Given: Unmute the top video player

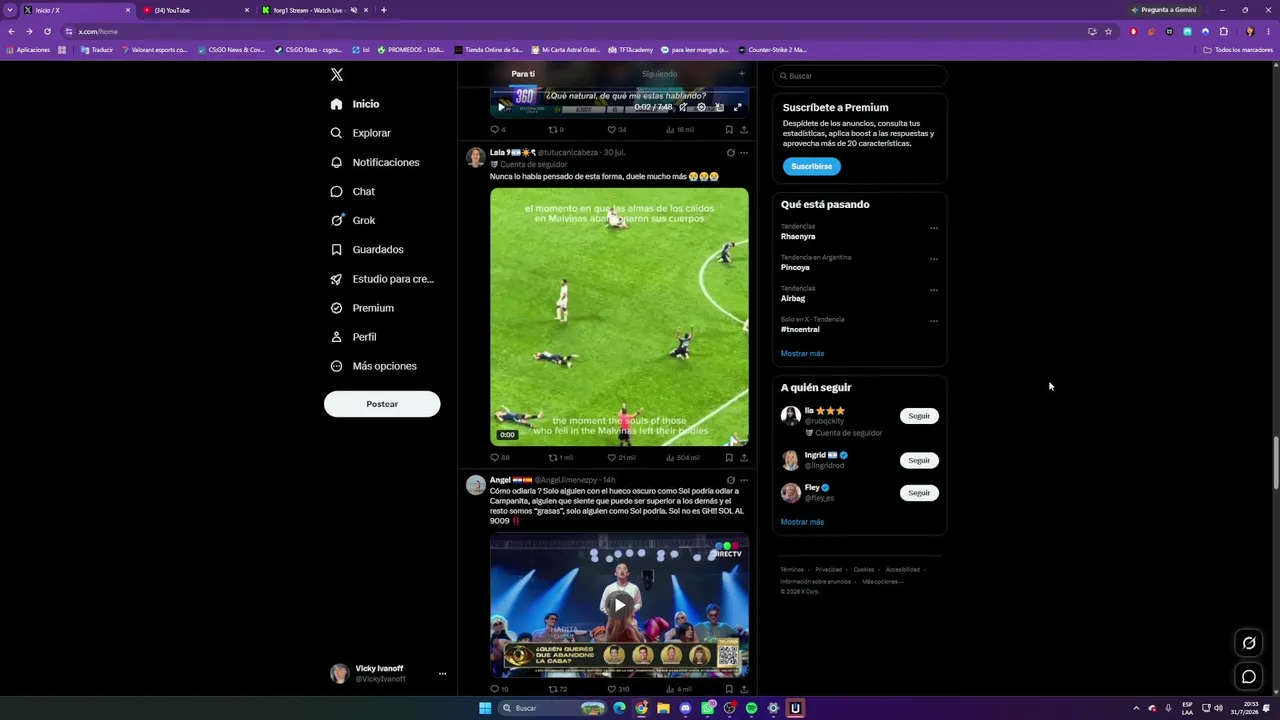Looking at the screenshot, I should [683, 107].
